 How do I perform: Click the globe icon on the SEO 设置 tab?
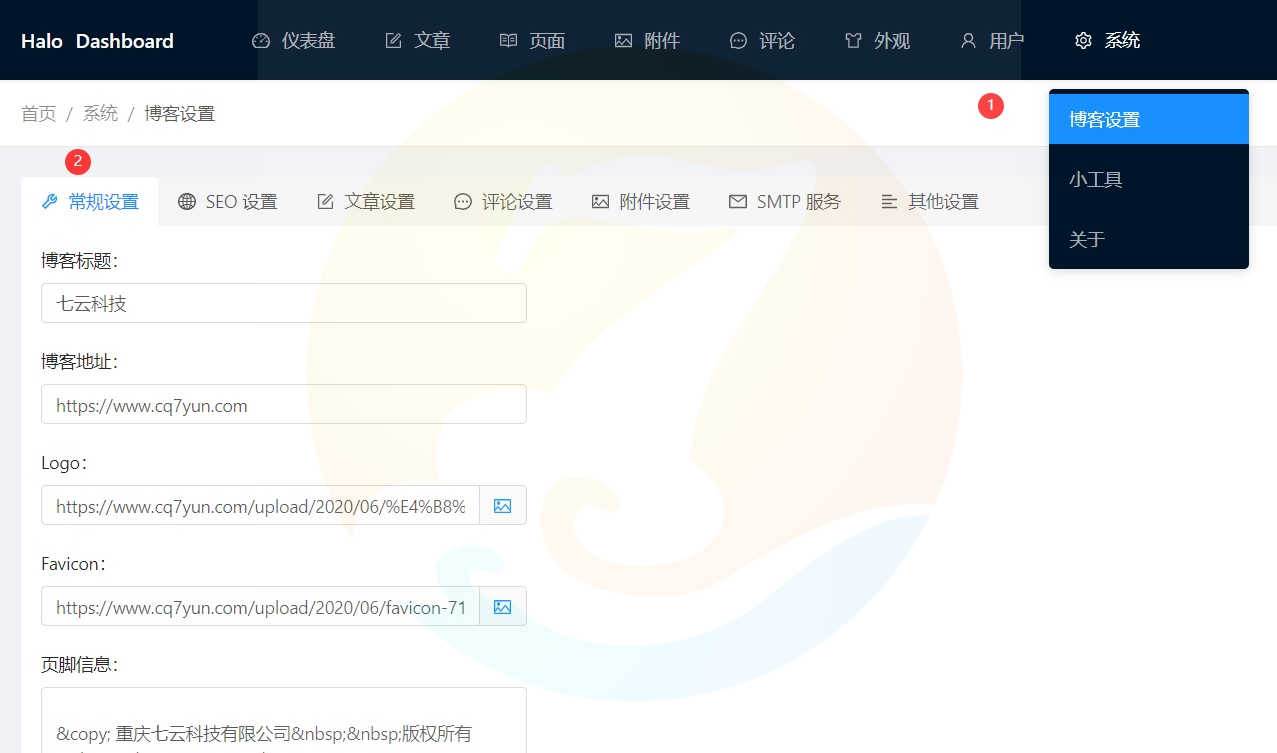click(x=187, y=202)
